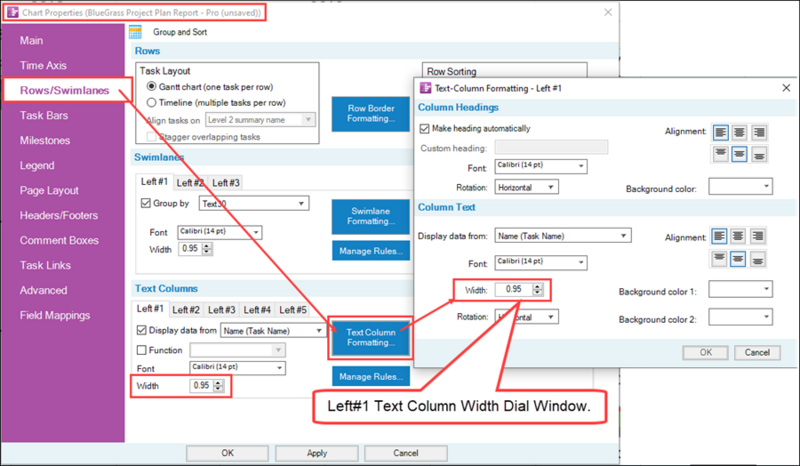Click Manage Rules under Text Column Formatting

point(371,376)
